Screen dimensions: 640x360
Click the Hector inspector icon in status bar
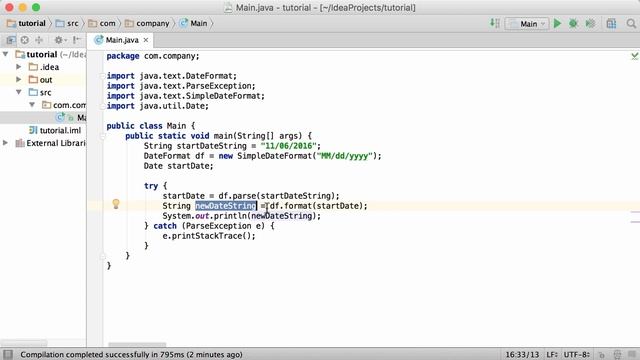[x=617, y=355]
